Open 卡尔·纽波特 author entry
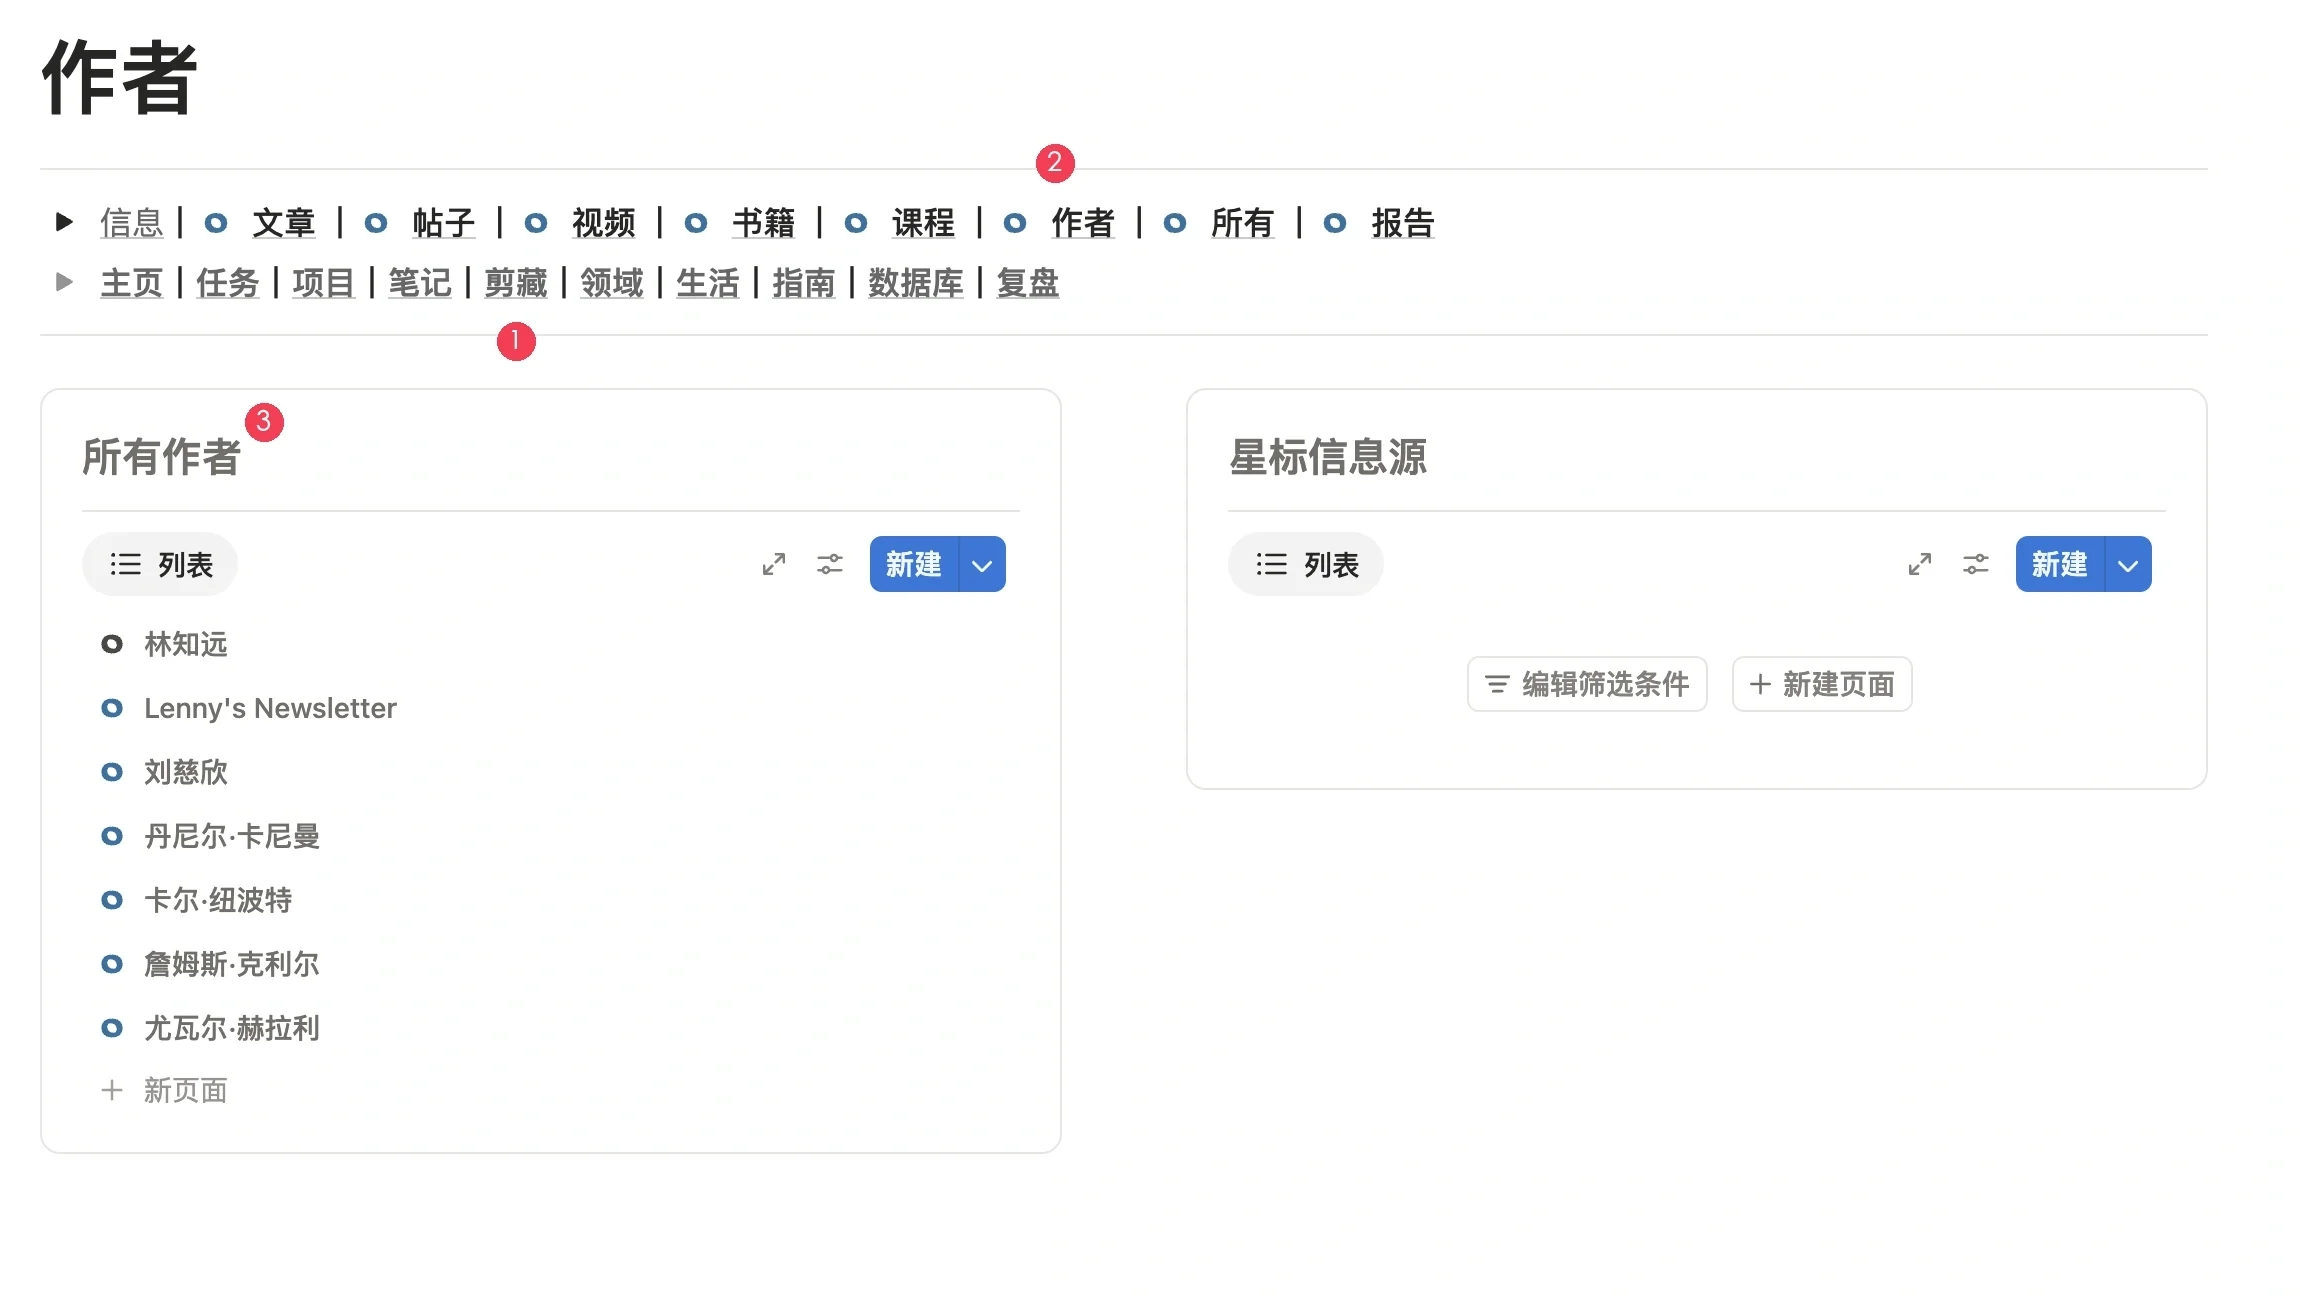2300x1300 pixels. click(x=218, y=900)
